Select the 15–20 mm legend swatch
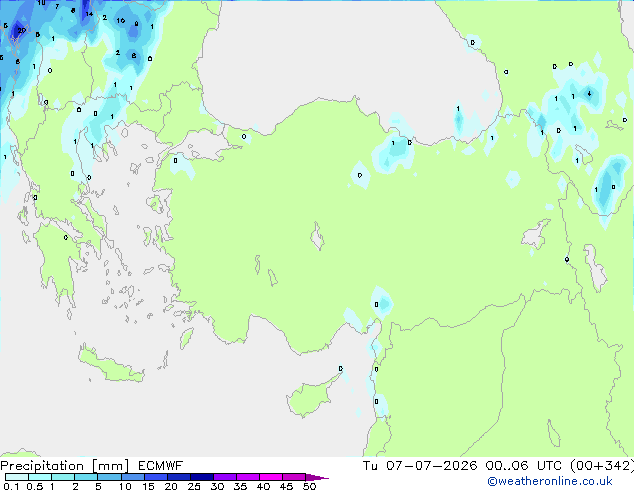The image size is (634, 490). [x=156, y=477]
